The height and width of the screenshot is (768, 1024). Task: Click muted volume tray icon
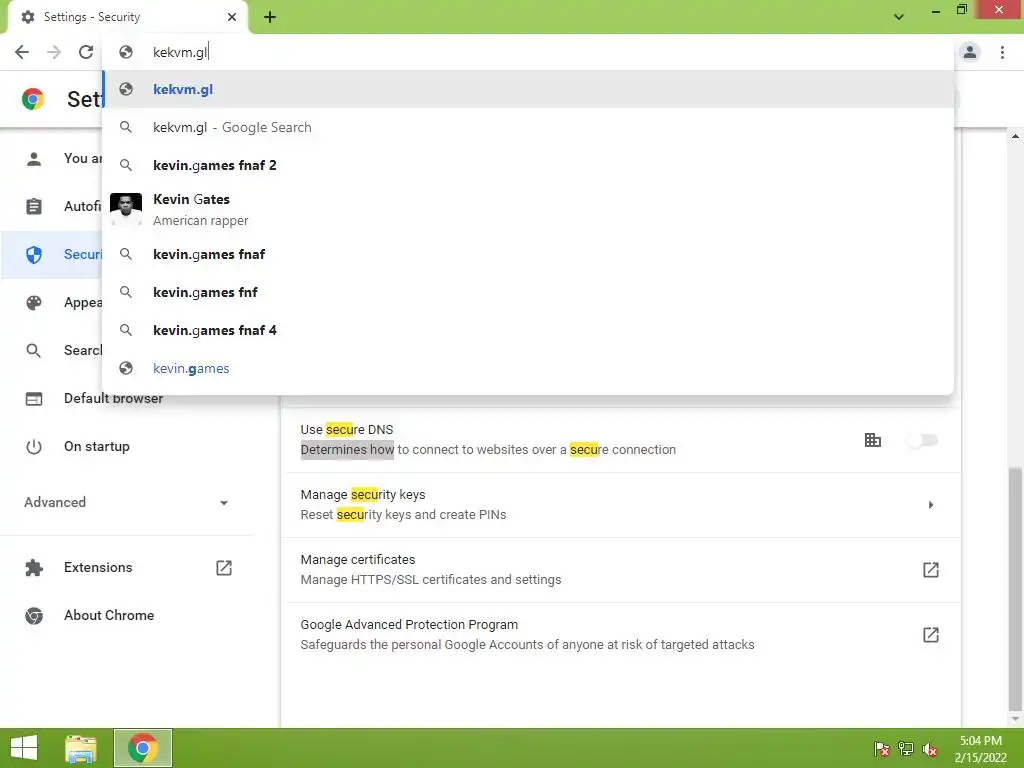click(x=930, y=749)
